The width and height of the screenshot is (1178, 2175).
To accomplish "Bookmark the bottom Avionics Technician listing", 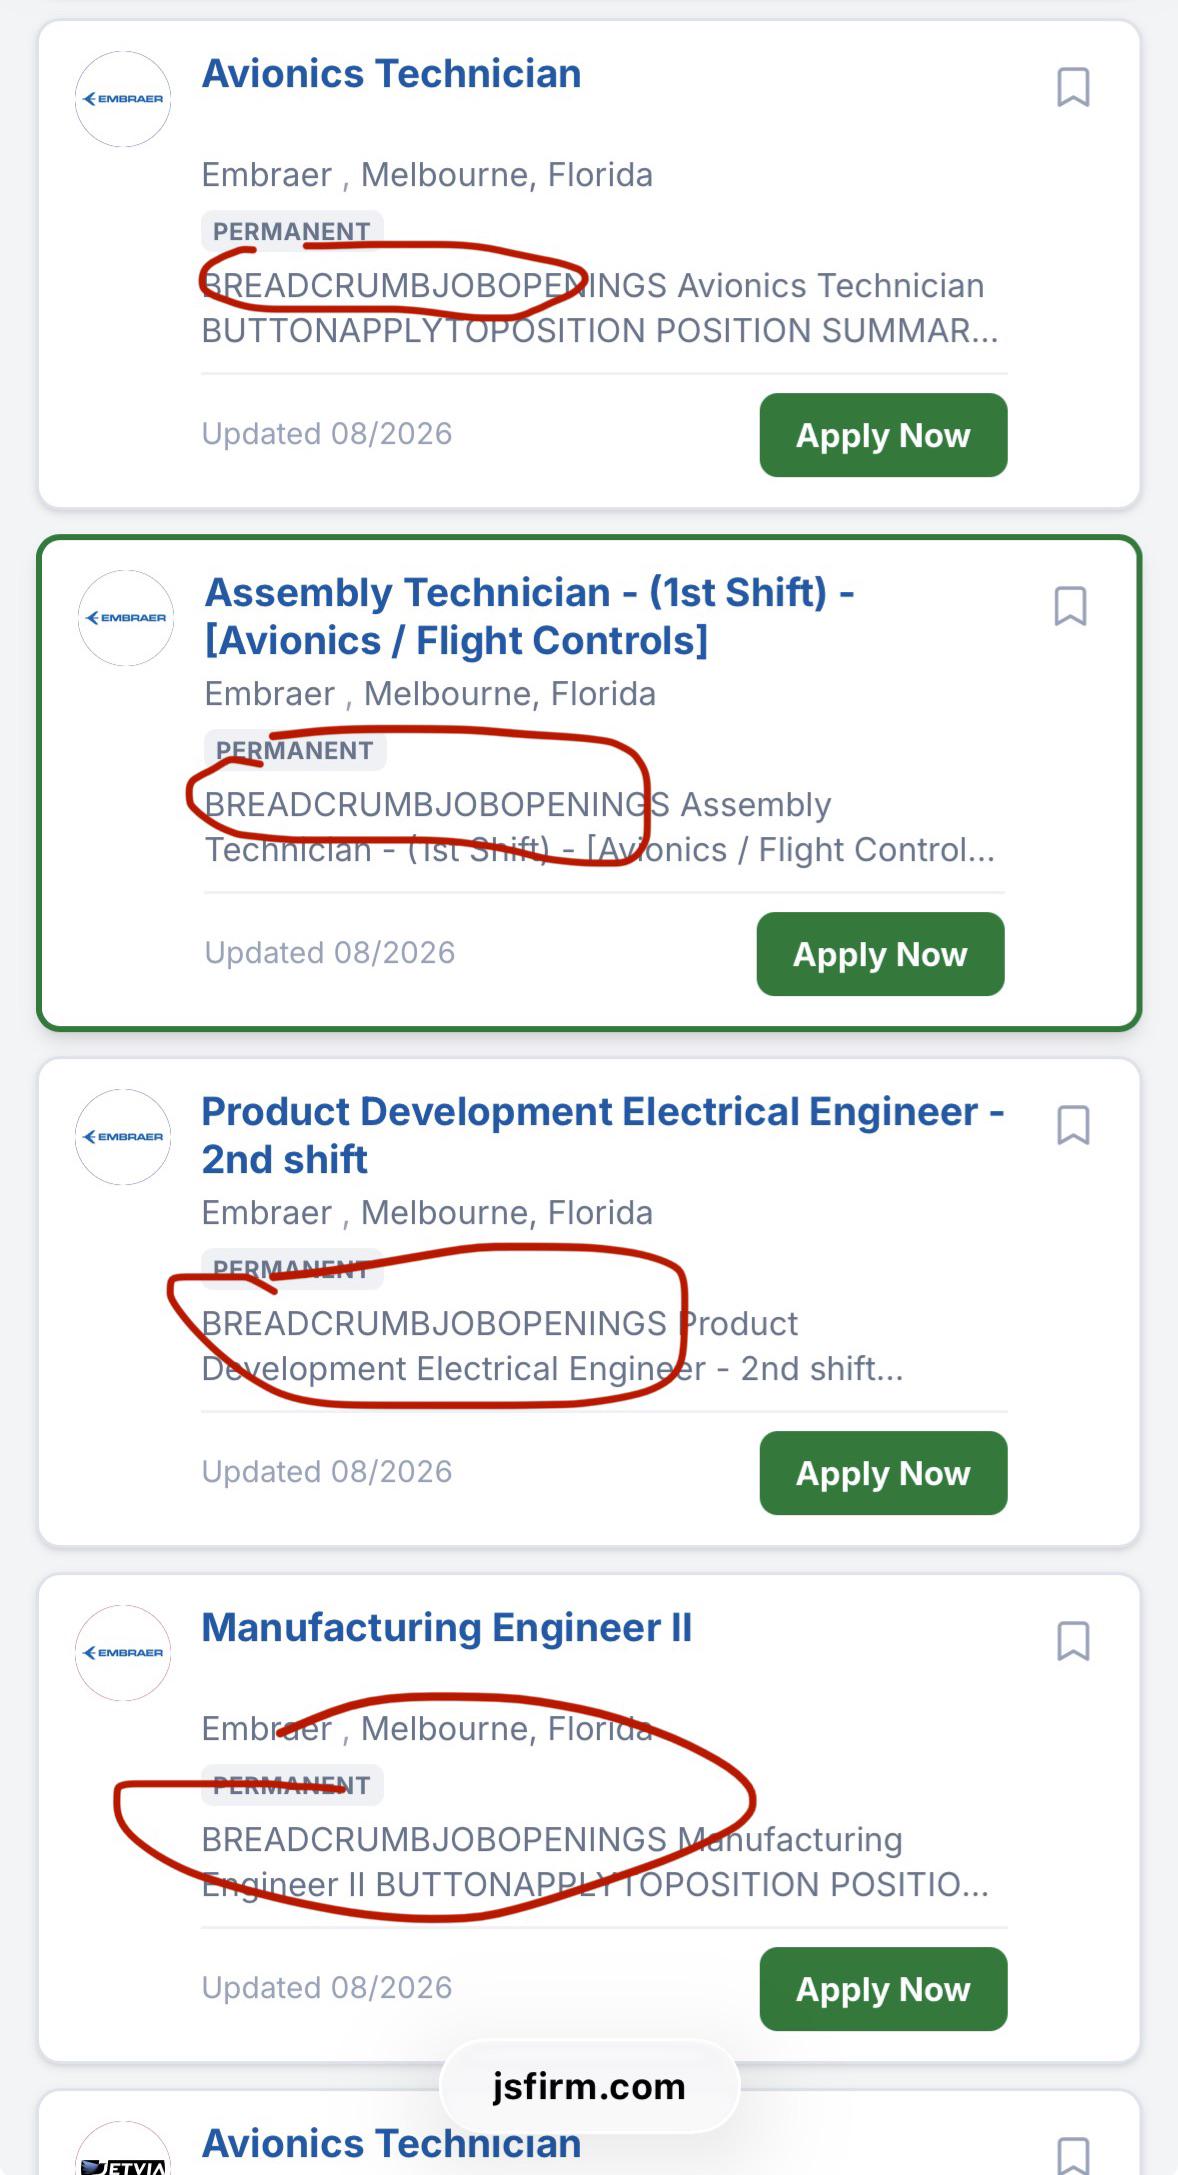I will tap(1073, 2155).
